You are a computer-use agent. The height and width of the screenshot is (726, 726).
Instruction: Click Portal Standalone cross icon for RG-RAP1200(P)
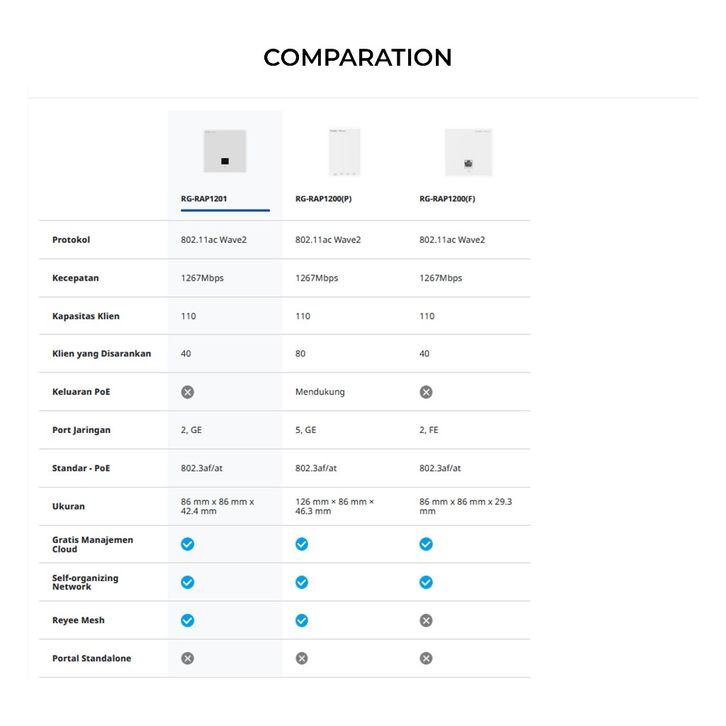(302, 658)
